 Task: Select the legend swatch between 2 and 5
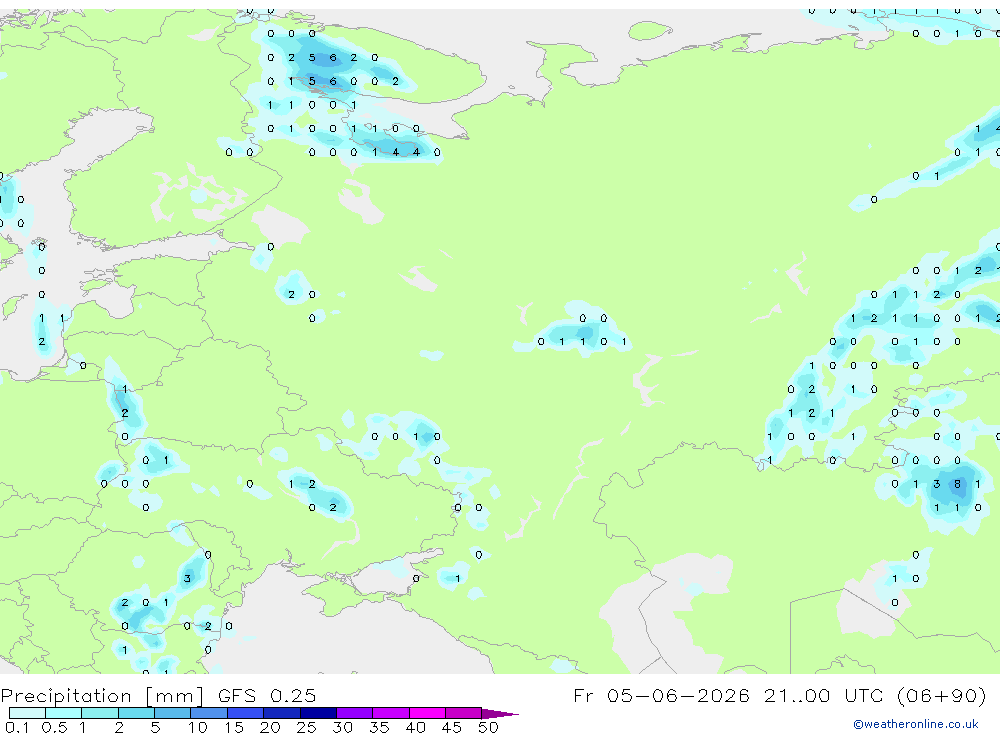(136, 713)
